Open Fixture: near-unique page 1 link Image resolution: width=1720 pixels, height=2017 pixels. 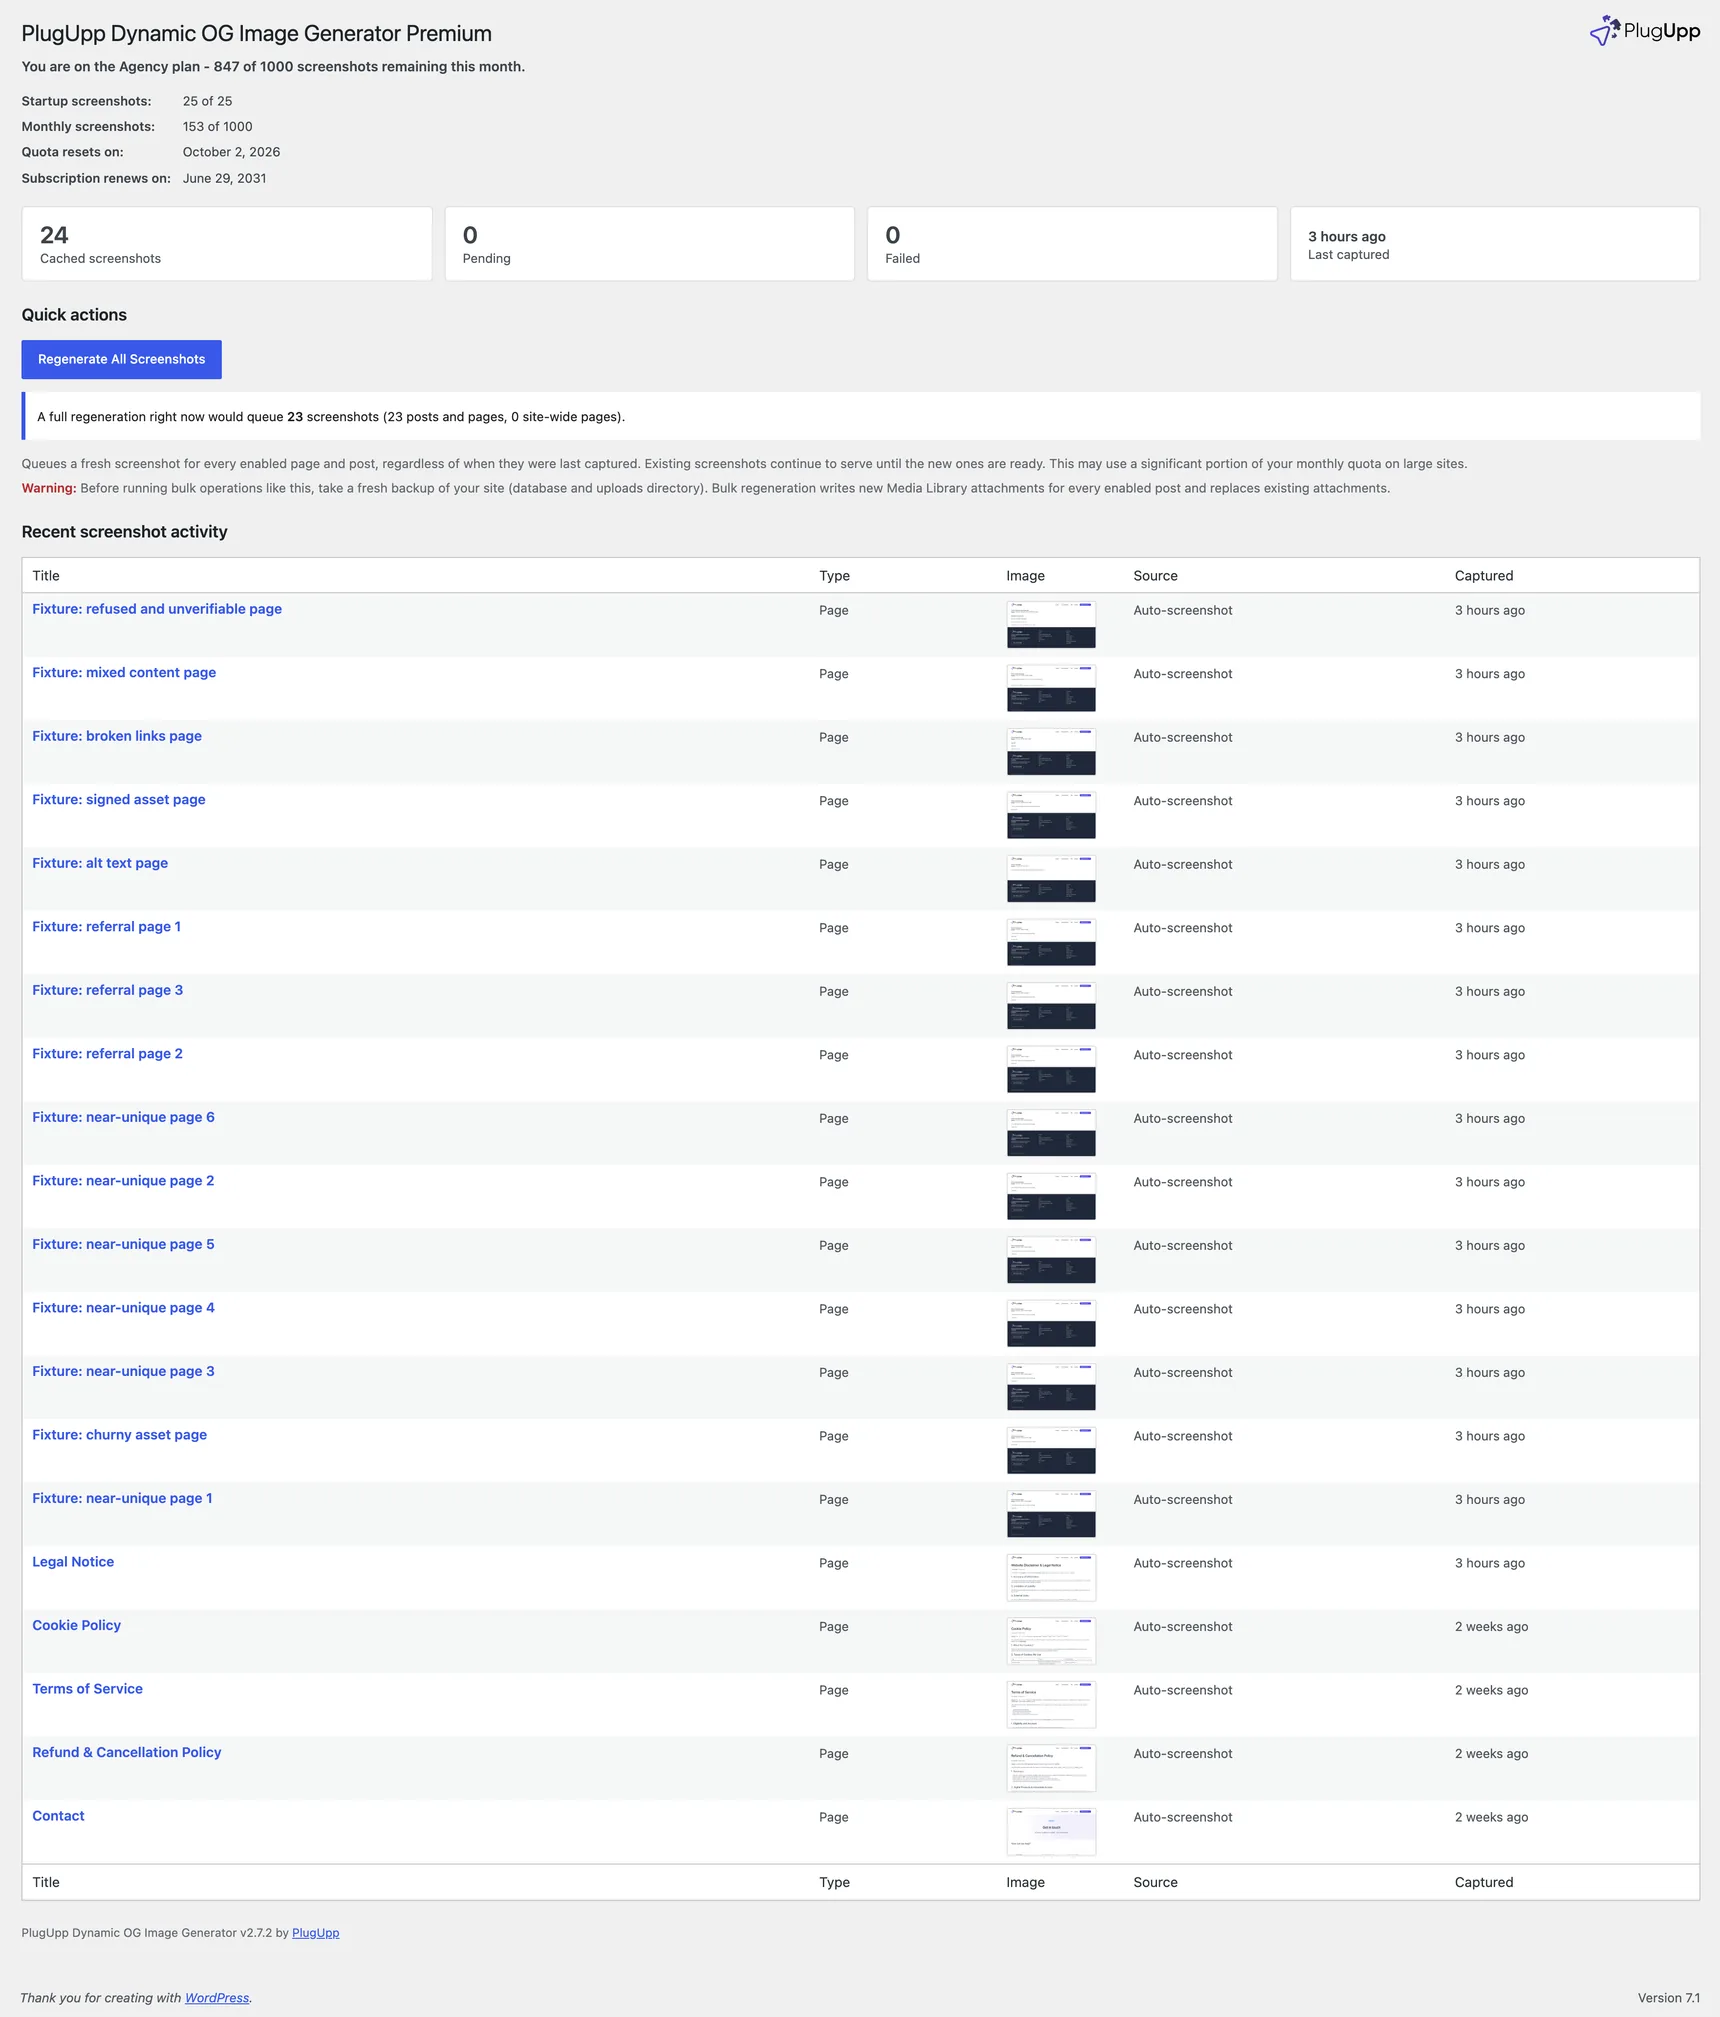tap(122, 1498)
